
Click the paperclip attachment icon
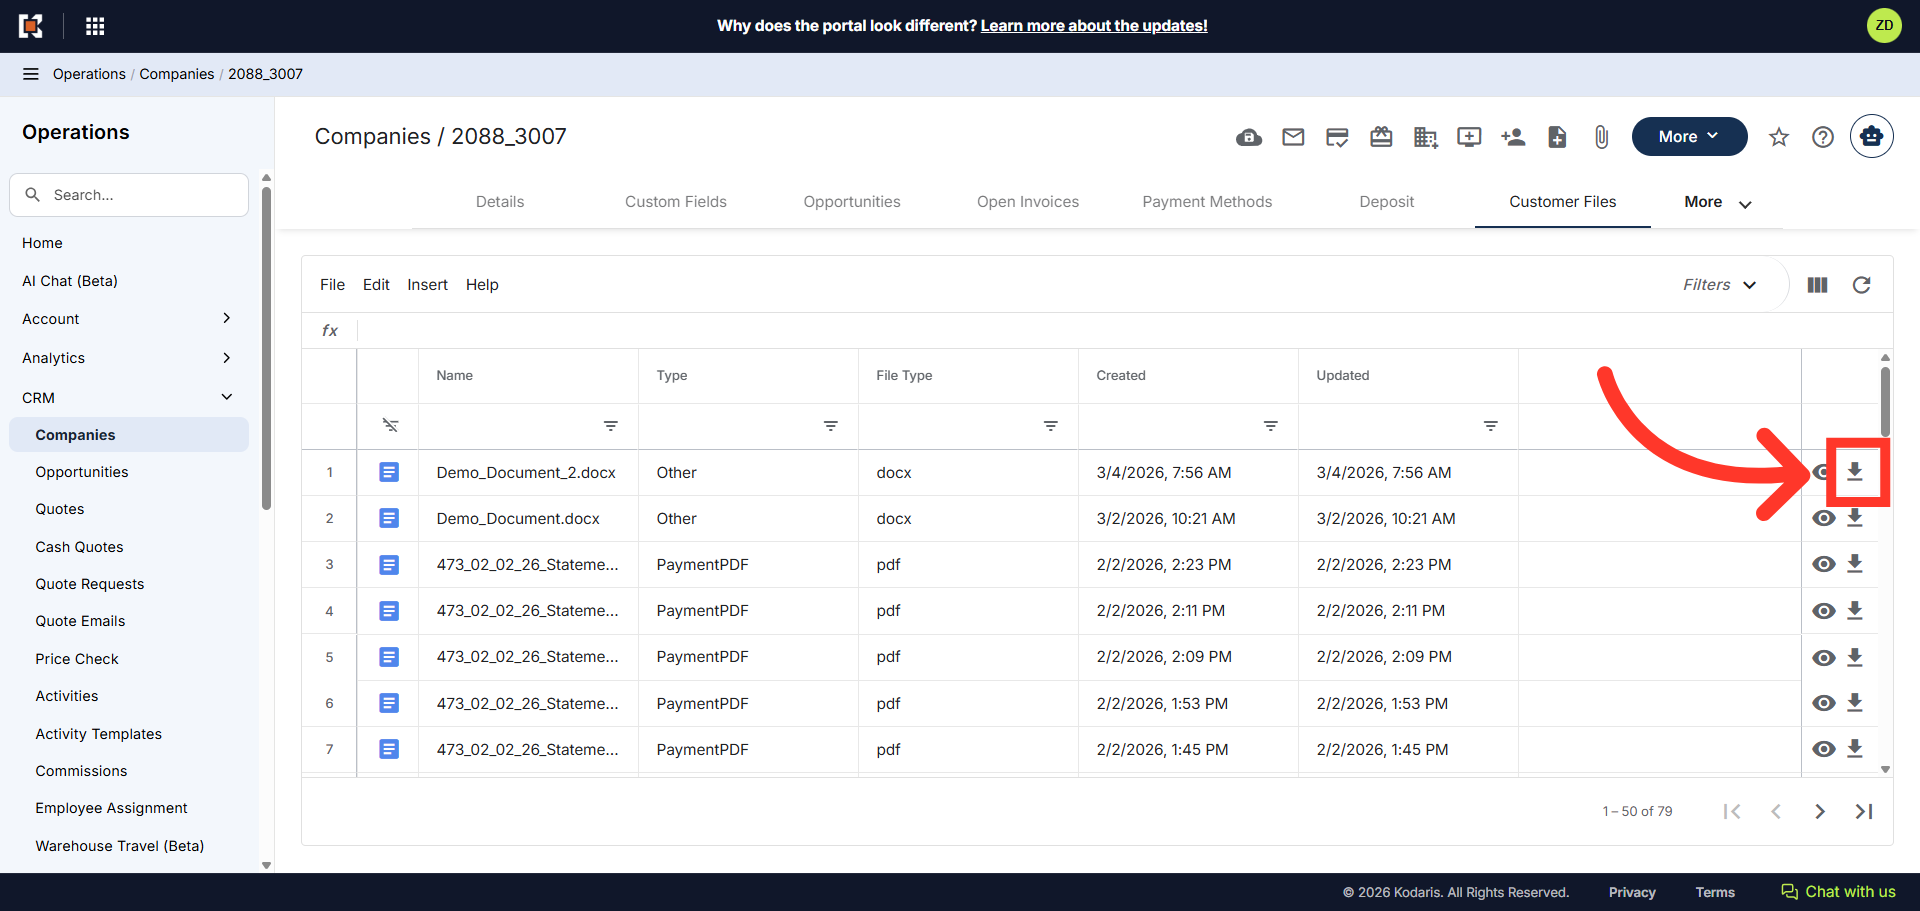click(1601, 137)
